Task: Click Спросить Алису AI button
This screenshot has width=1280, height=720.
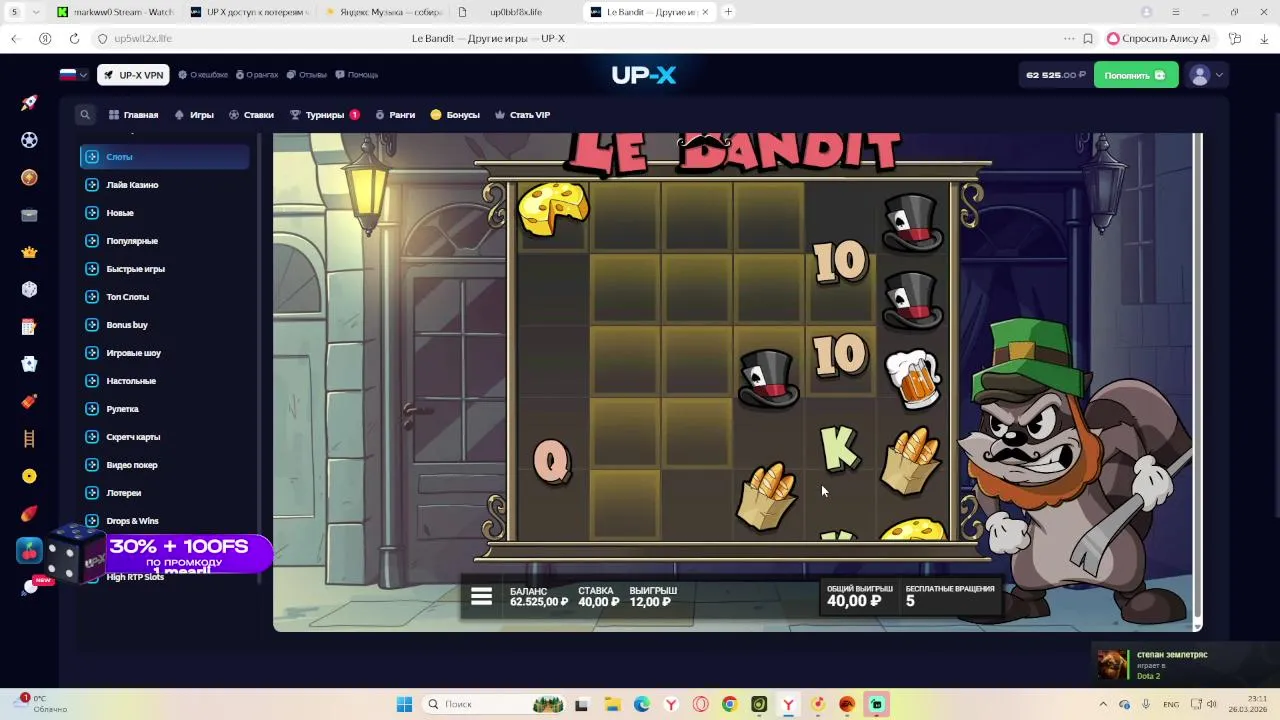Action: (x=1159, y=38)
